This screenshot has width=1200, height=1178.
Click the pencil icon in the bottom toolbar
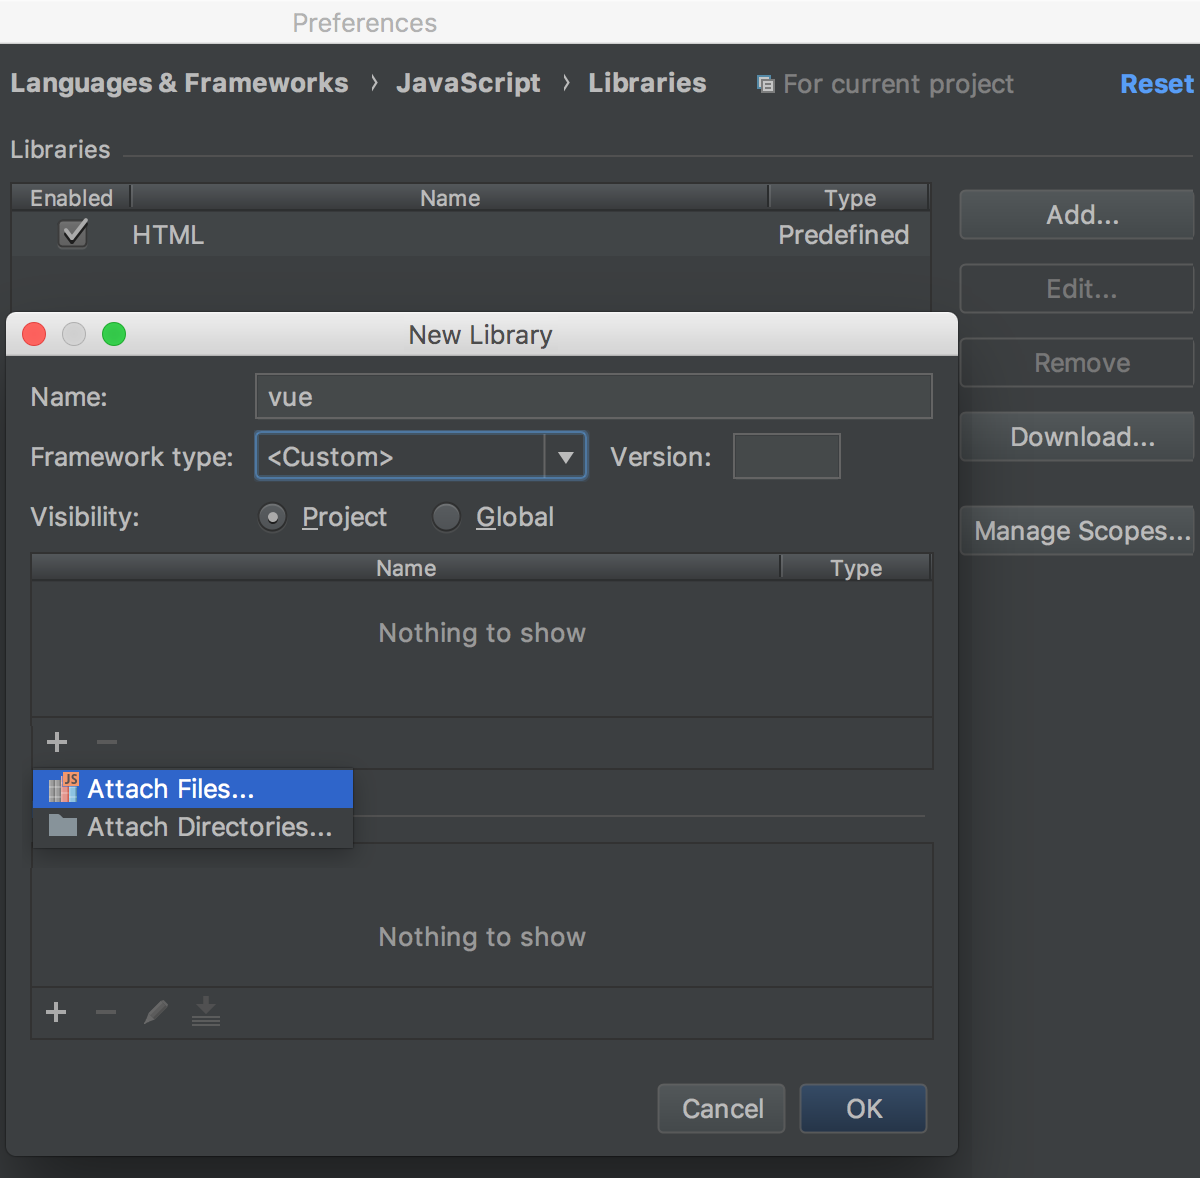(156, 1012)
